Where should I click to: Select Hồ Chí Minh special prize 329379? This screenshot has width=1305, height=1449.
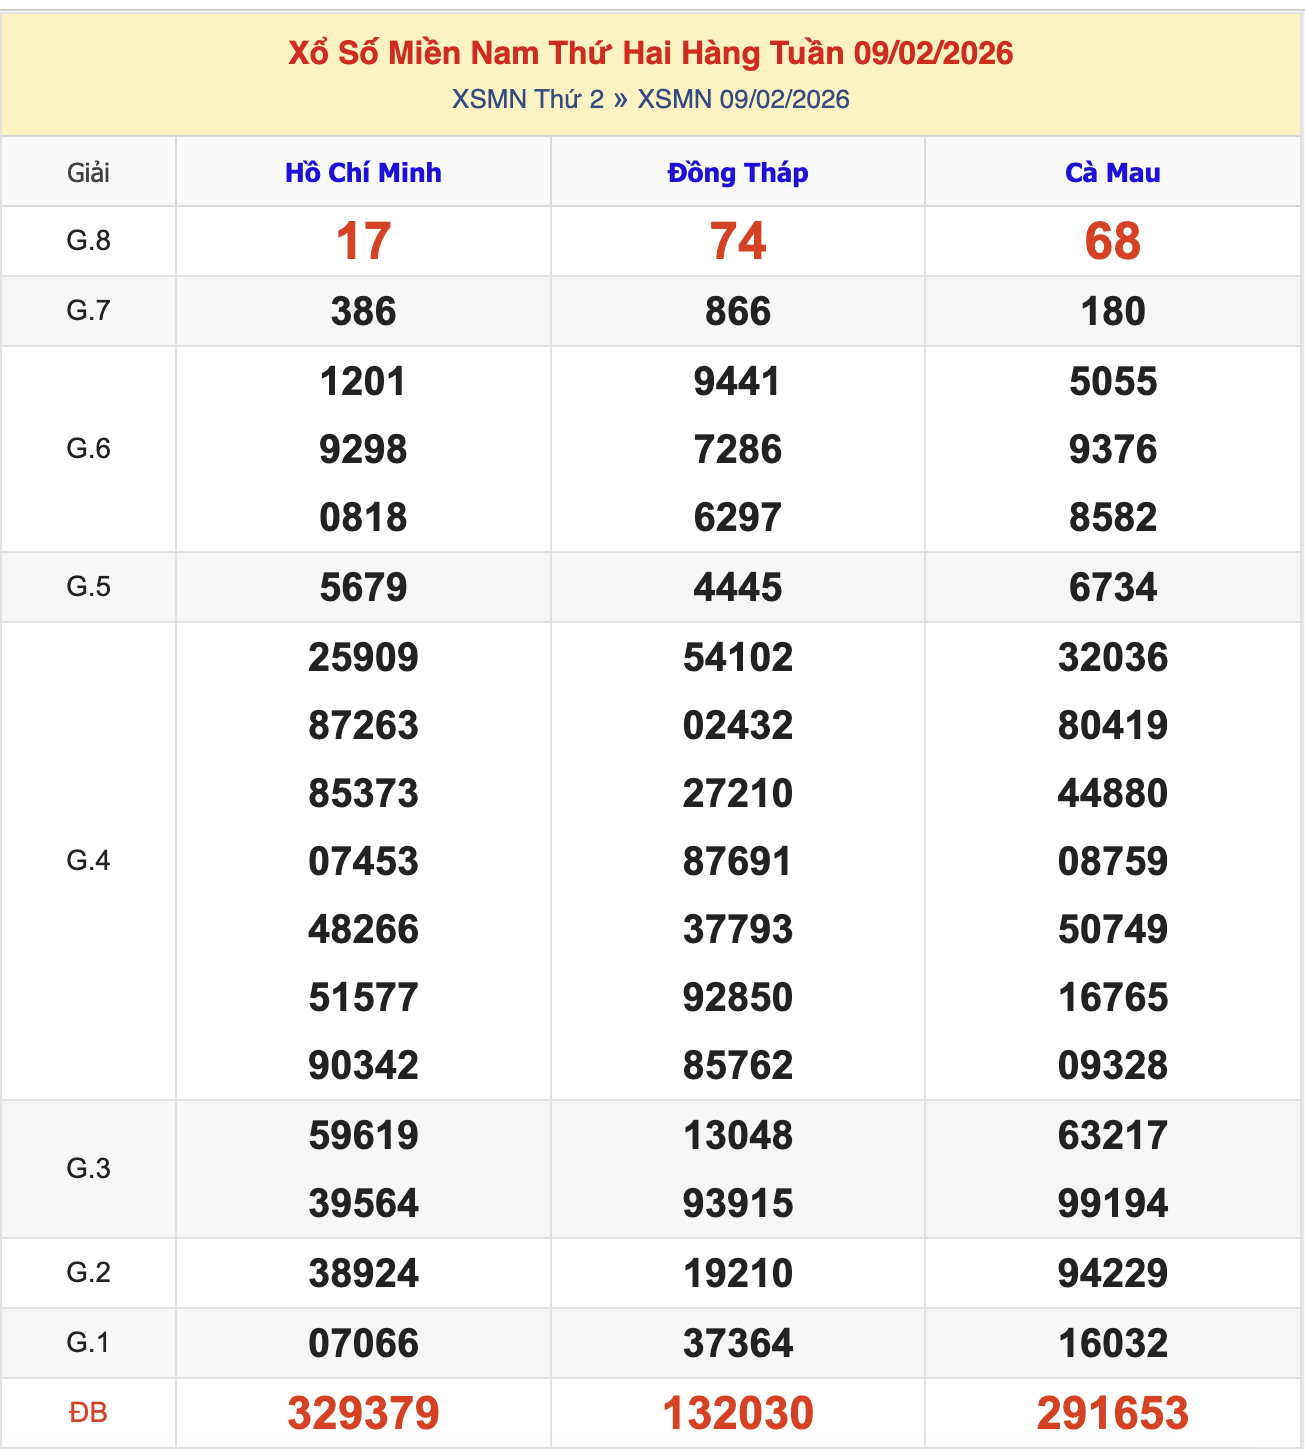[363, 1413]
